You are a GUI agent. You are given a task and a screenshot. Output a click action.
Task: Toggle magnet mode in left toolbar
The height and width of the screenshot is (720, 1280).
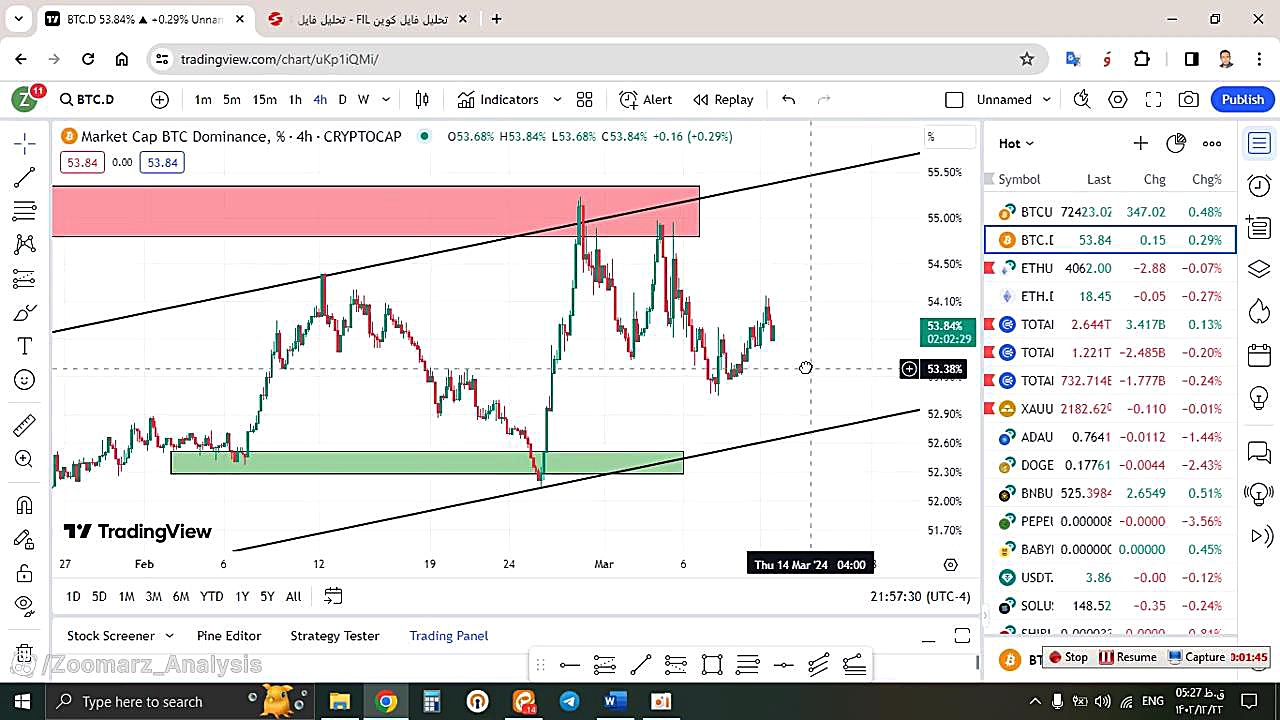[25, 505]
